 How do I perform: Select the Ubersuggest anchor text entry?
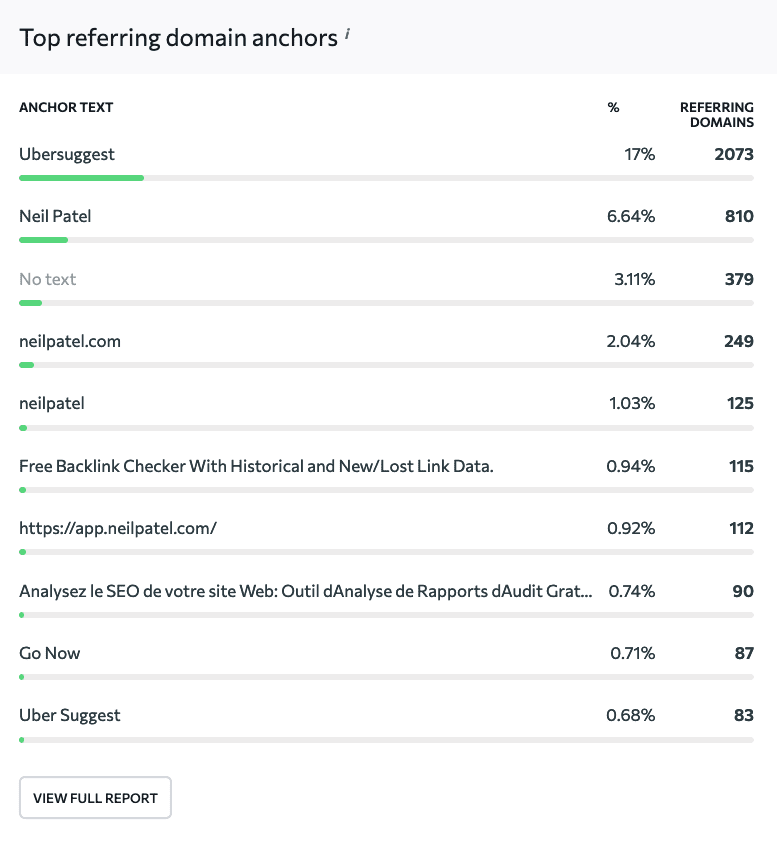pos(66,154)
